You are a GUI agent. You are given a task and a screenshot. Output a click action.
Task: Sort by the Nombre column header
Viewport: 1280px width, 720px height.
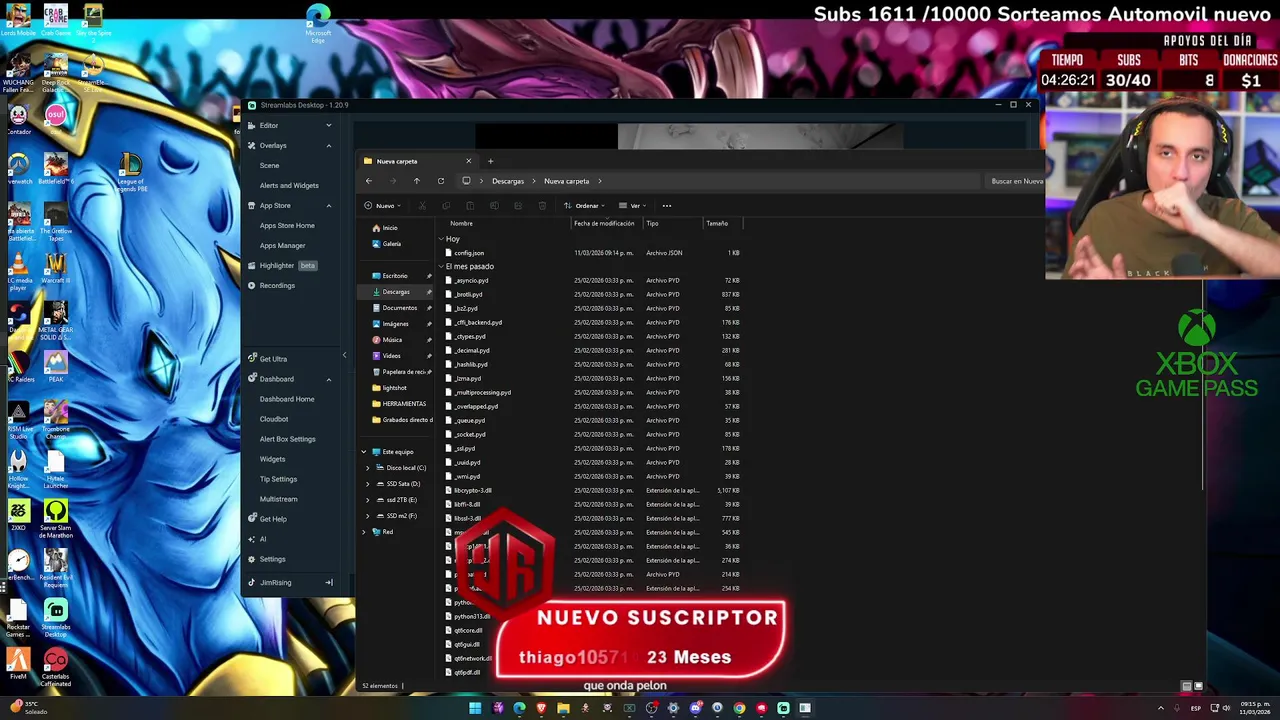point(461,223)
